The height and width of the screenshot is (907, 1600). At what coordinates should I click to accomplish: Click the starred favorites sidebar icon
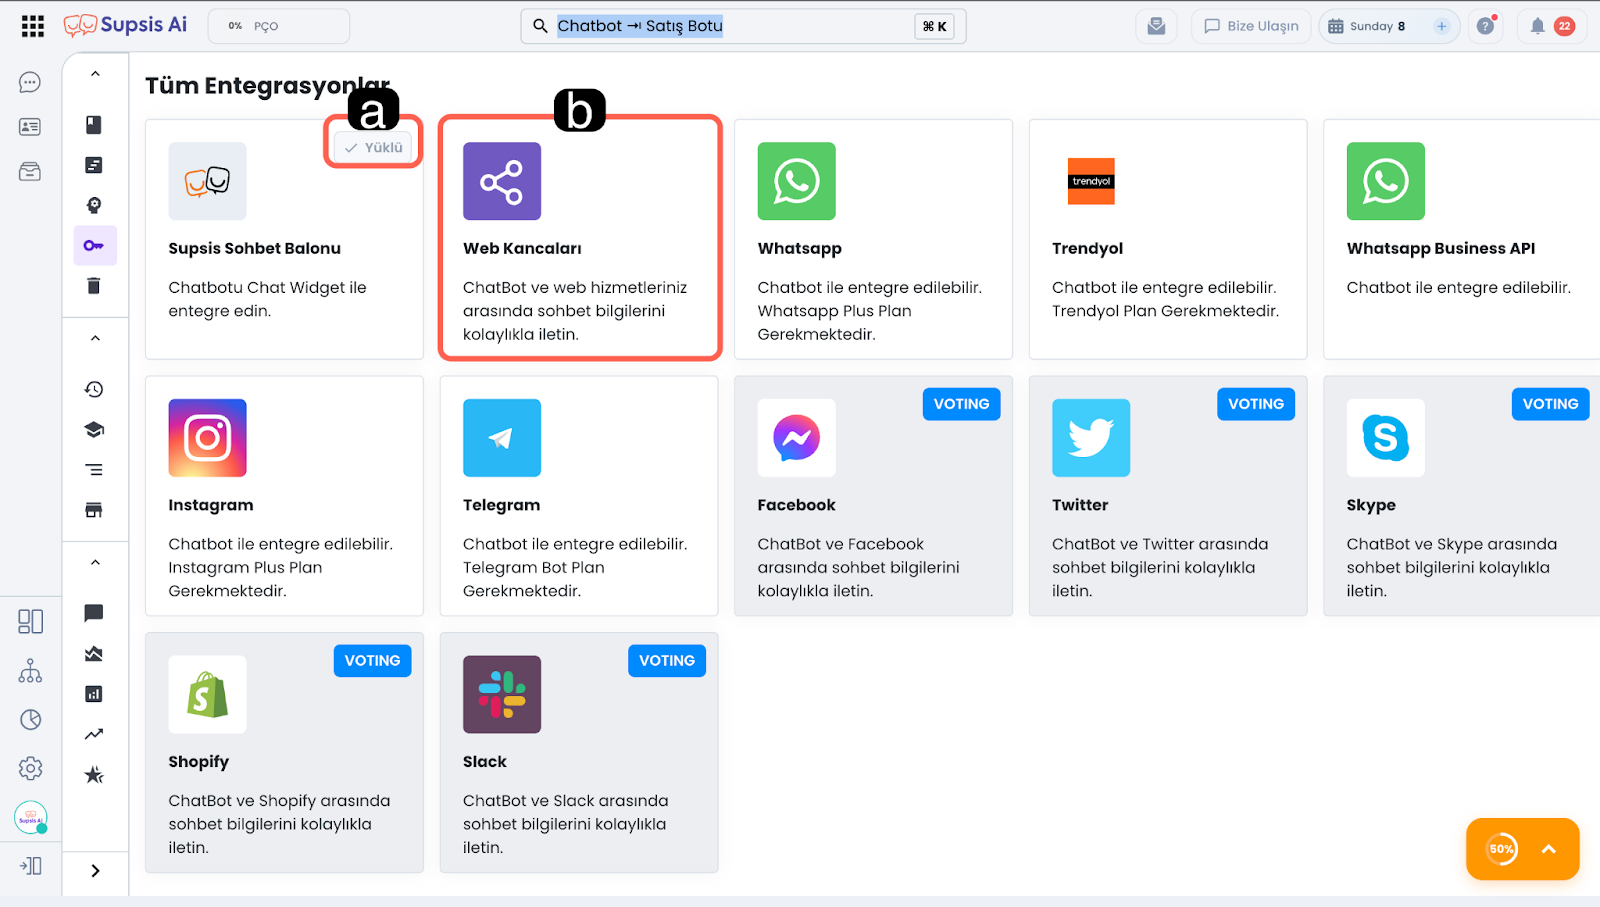coord(94,775)
